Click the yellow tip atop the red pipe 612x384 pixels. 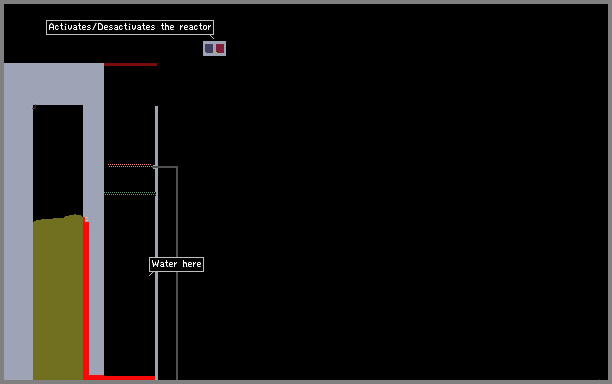click(86, 219)
